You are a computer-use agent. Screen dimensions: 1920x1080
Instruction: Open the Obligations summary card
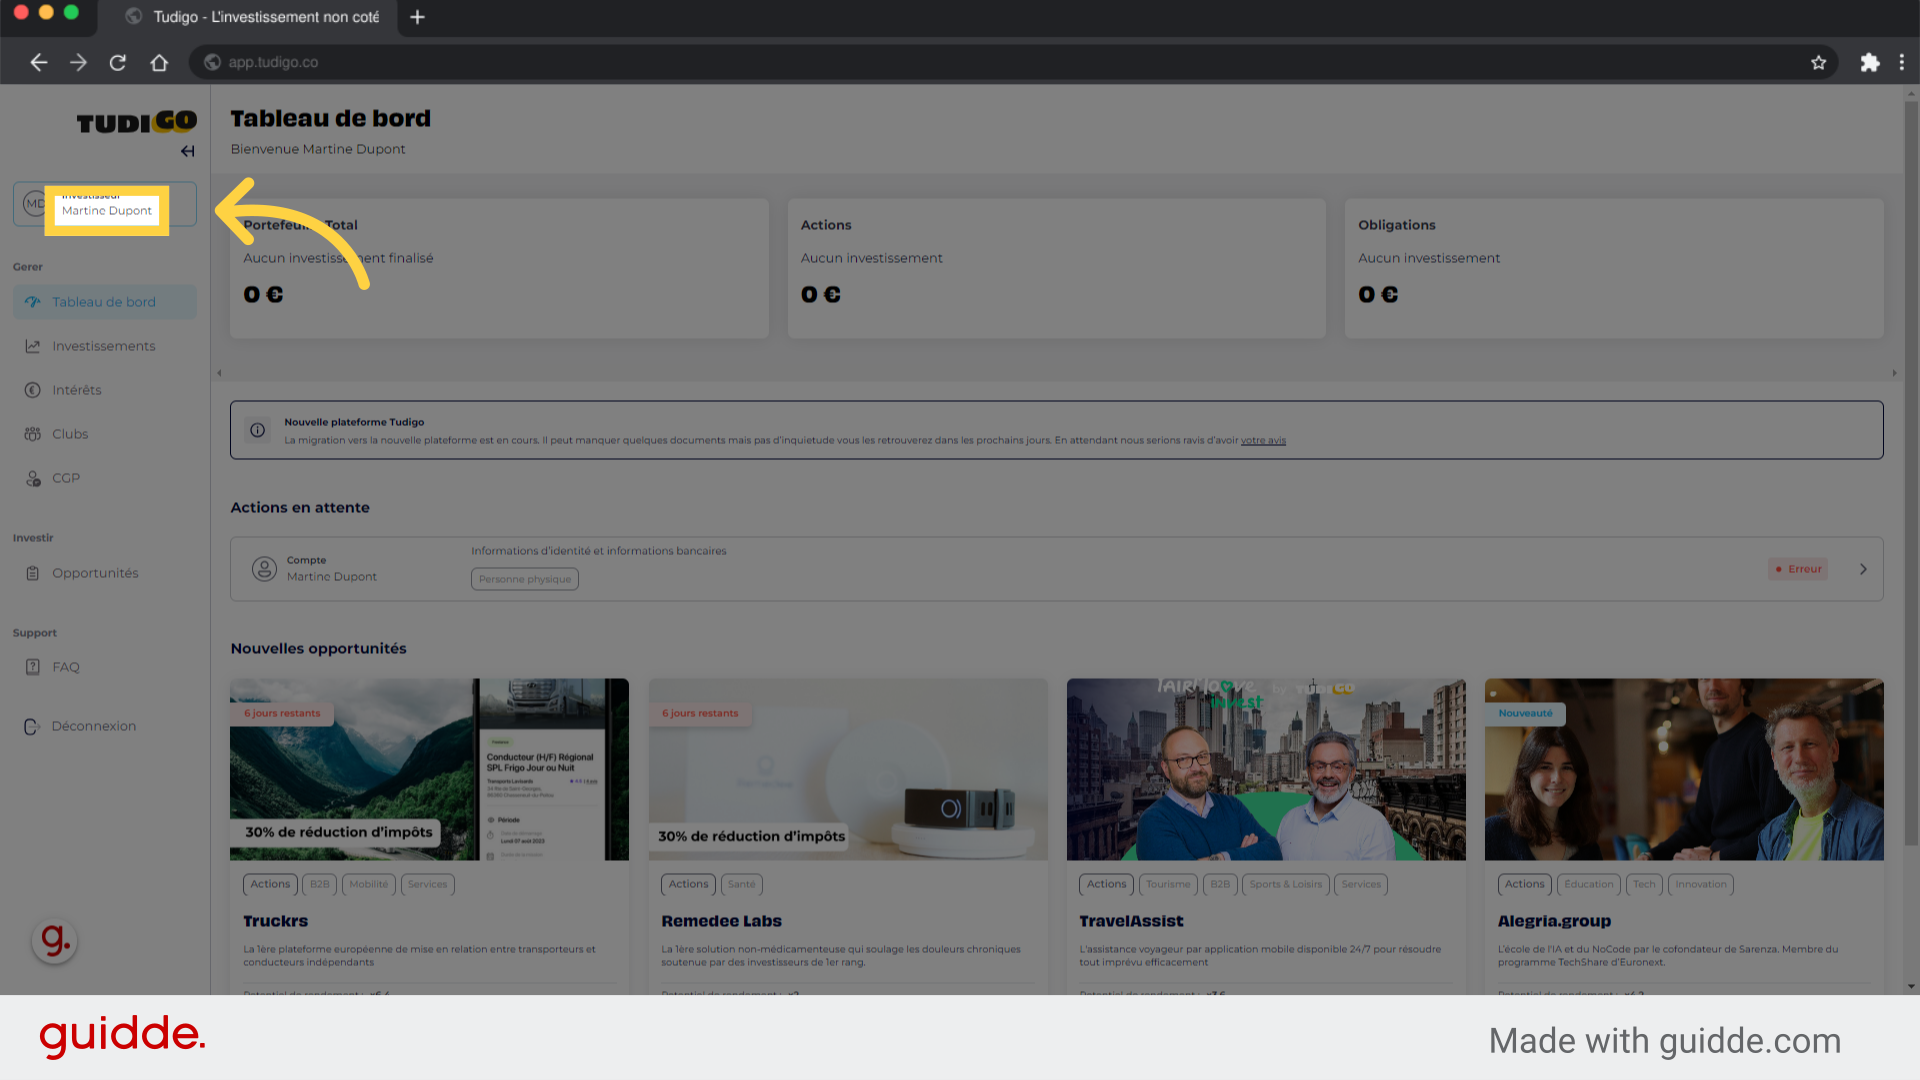click(1614, 268)
